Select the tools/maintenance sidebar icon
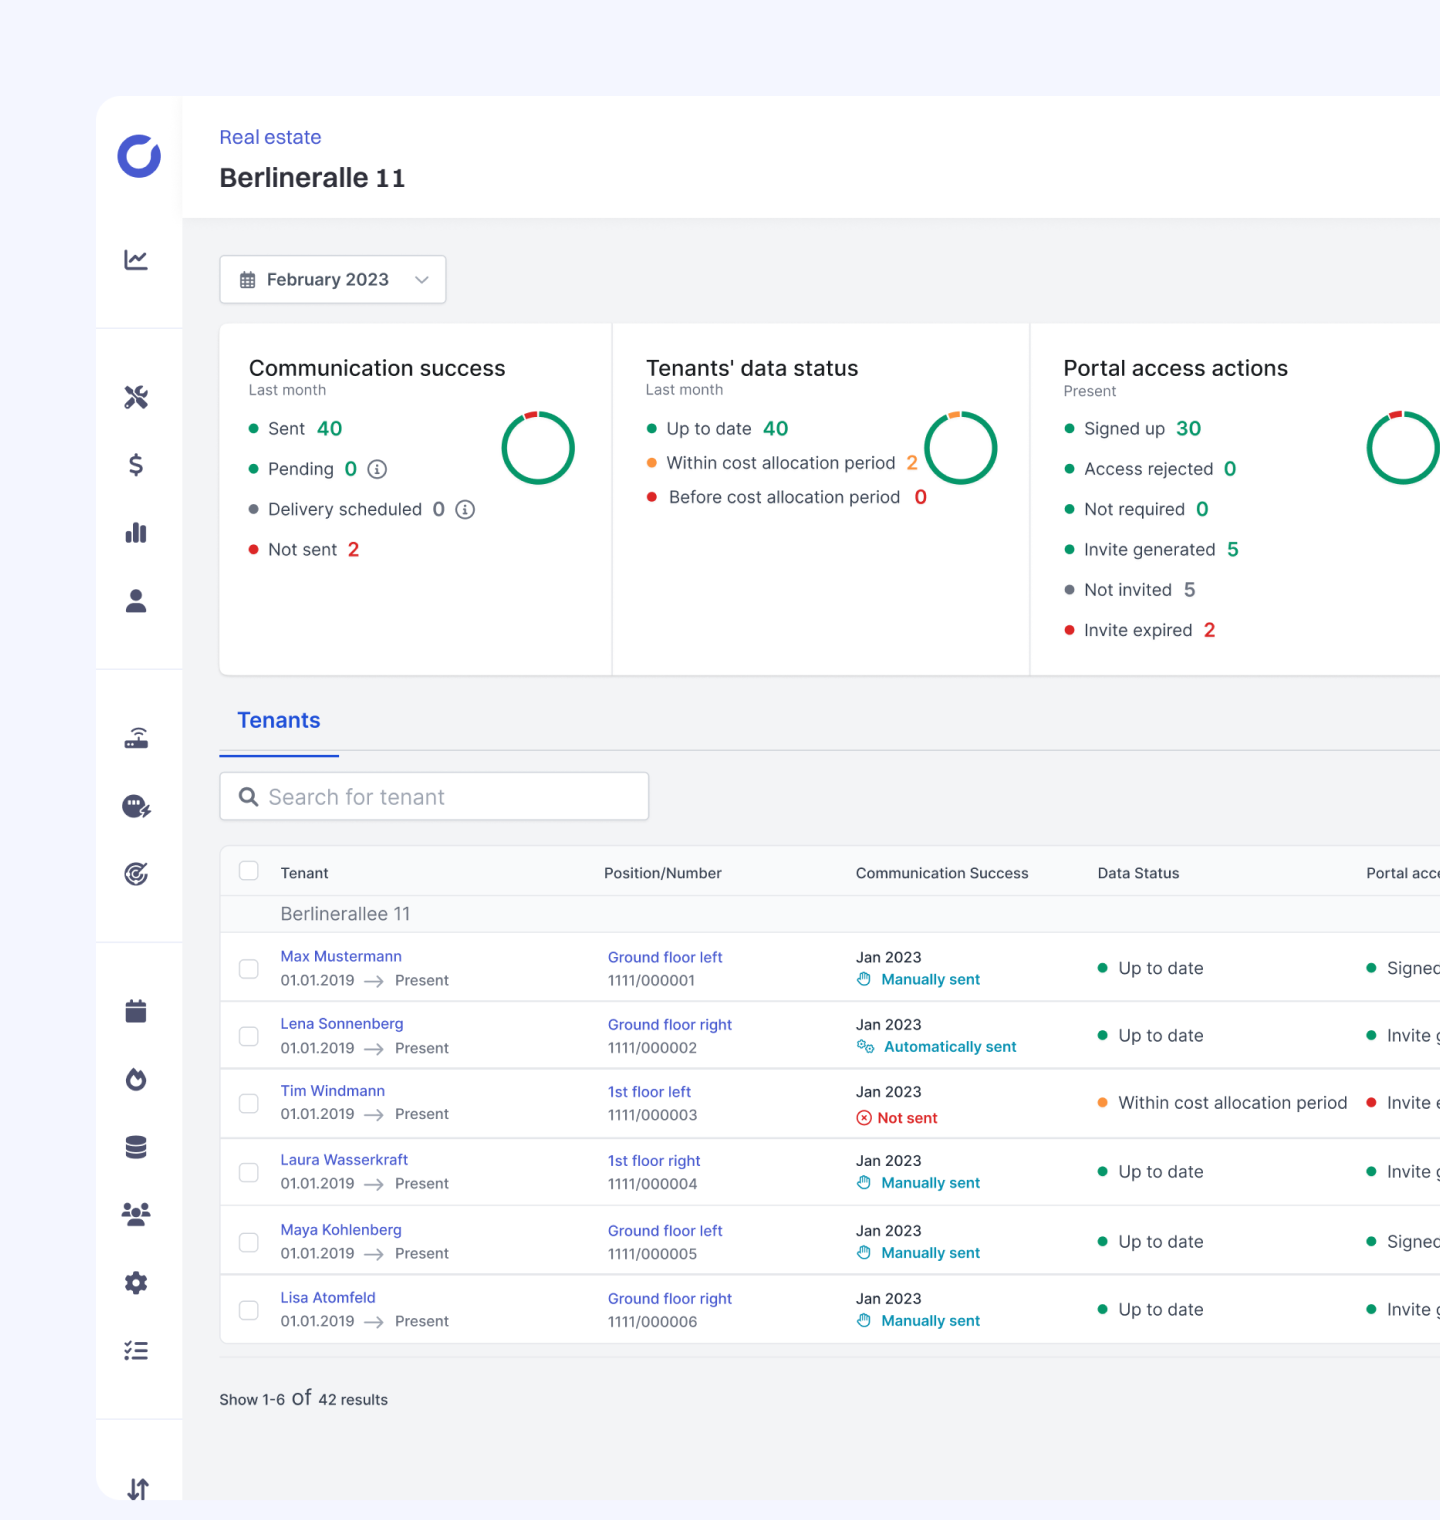The width and height of the screenshot is (1440, 1520). click(x=136, y=396)
